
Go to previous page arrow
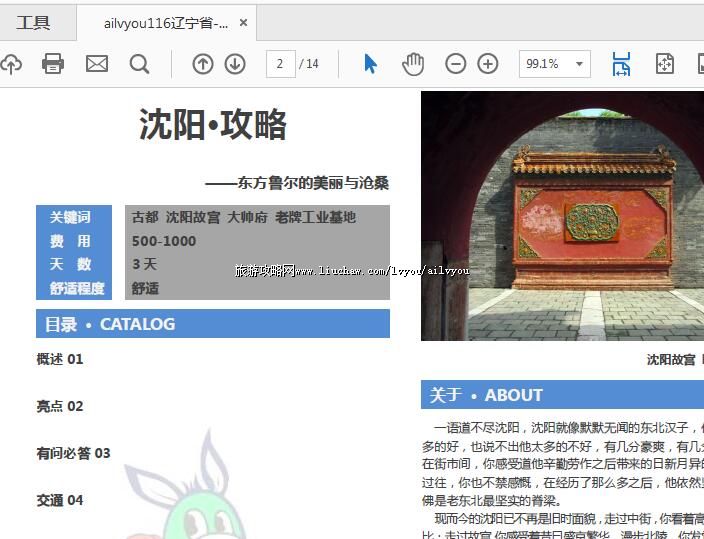[x=203, y=64]
